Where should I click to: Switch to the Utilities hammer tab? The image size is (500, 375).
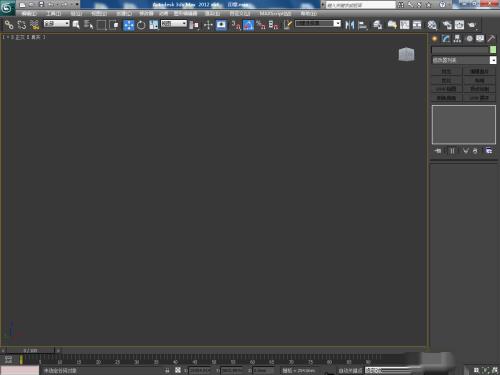coord(491,39)
